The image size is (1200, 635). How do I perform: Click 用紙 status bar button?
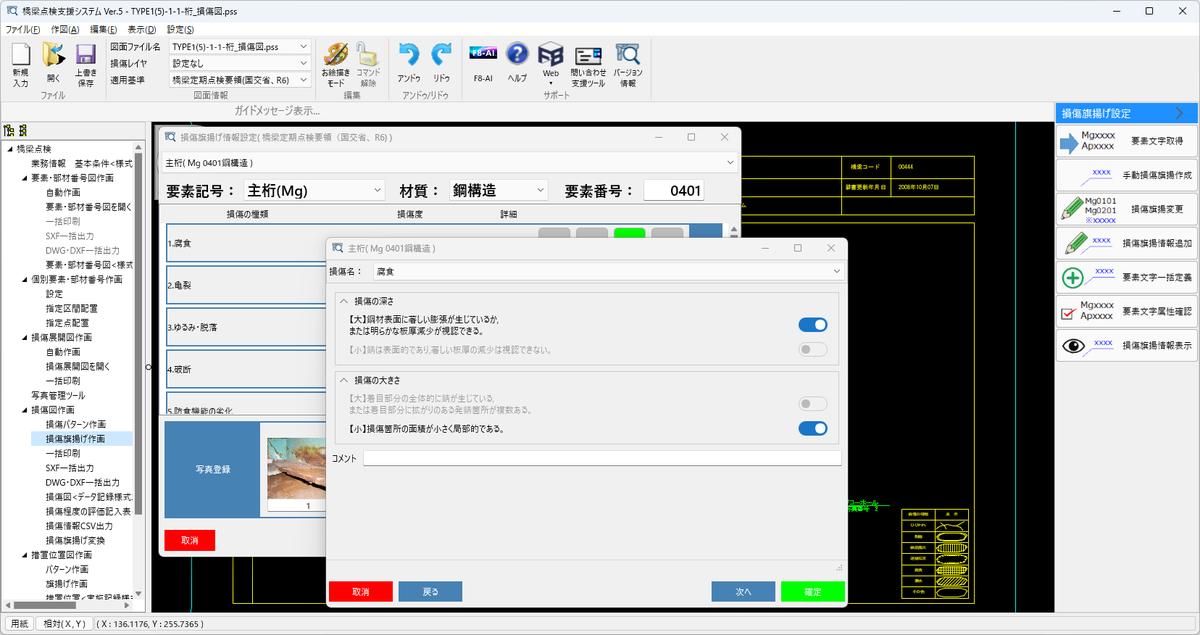pos(19,623)
